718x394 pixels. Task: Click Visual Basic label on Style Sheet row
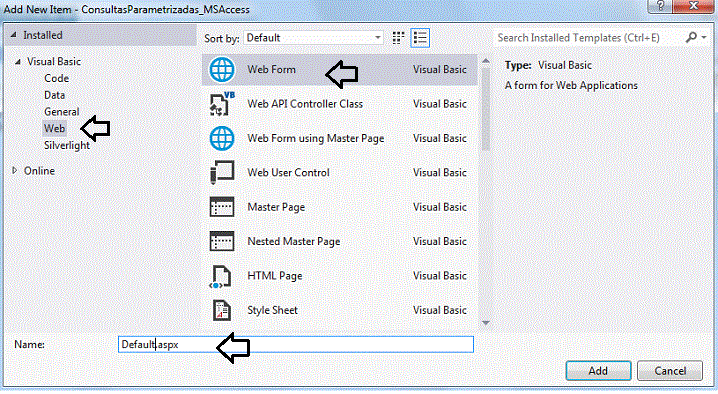click(440, 310)
